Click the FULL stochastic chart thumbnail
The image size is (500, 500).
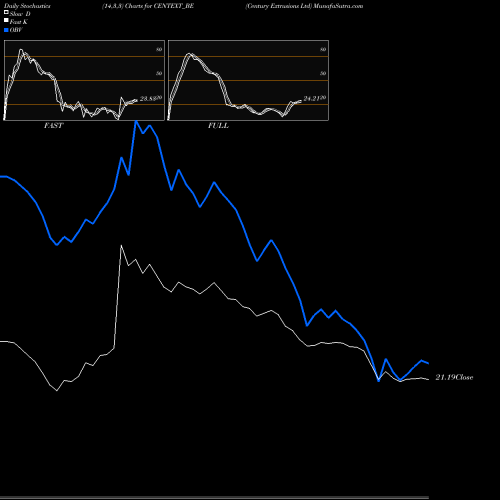coord(248,80)
